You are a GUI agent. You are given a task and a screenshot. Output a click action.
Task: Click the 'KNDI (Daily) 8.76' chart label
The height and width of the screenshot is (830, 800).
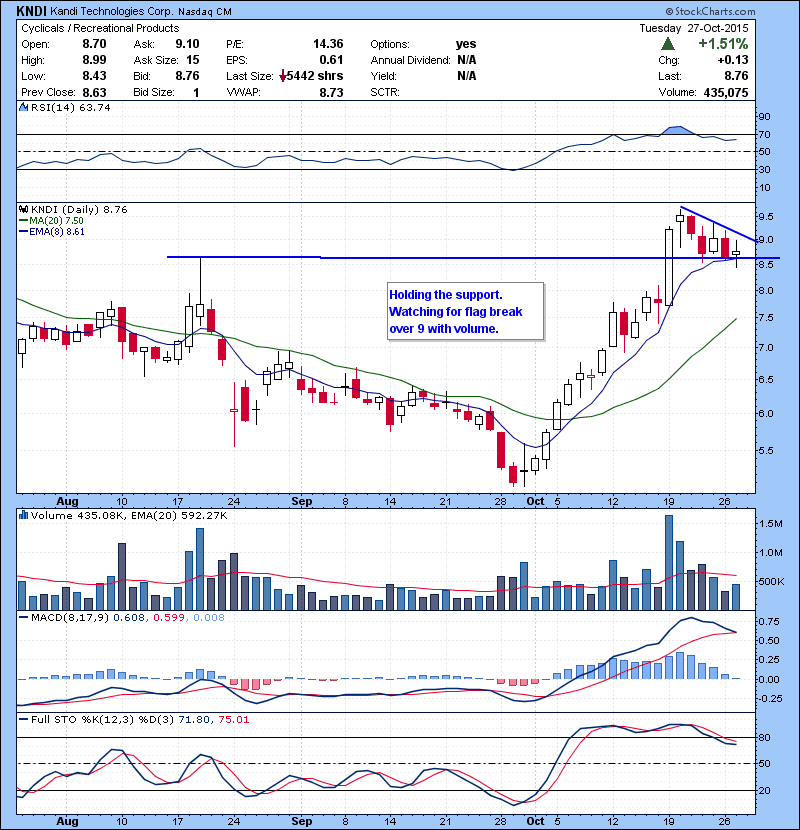tap(79, 210)
